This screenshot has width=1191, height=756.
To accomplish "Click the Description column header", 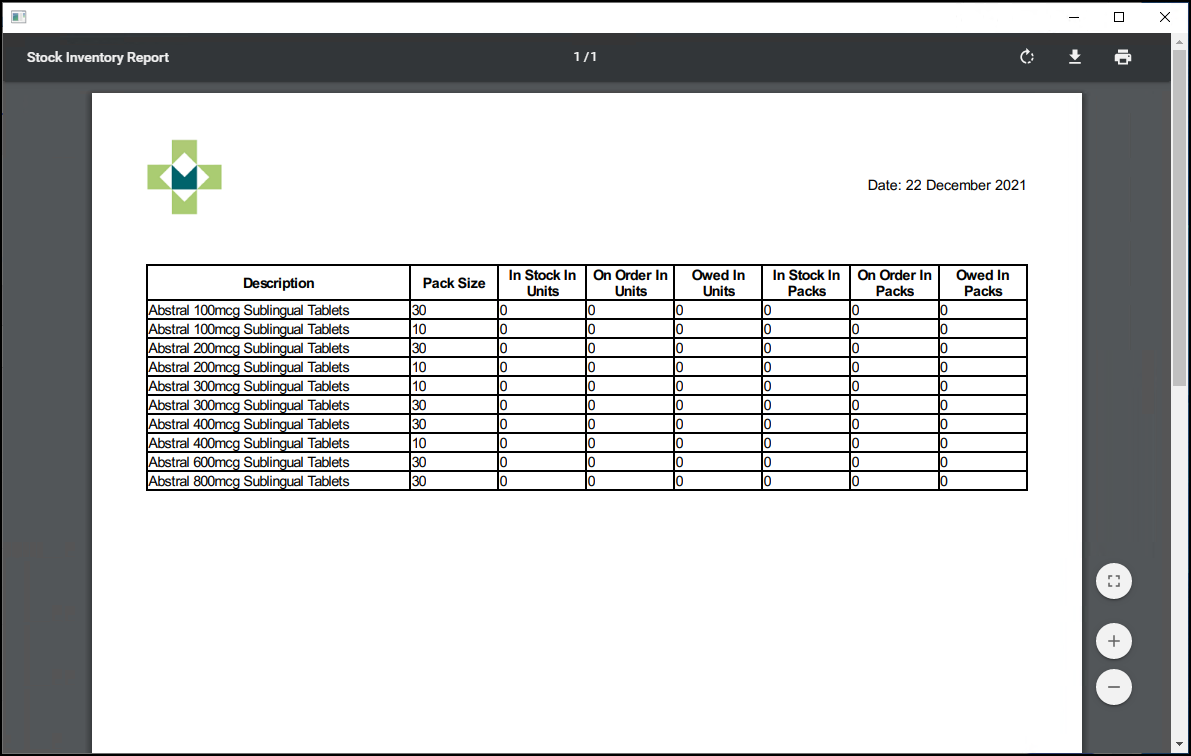I will [278, 283].
